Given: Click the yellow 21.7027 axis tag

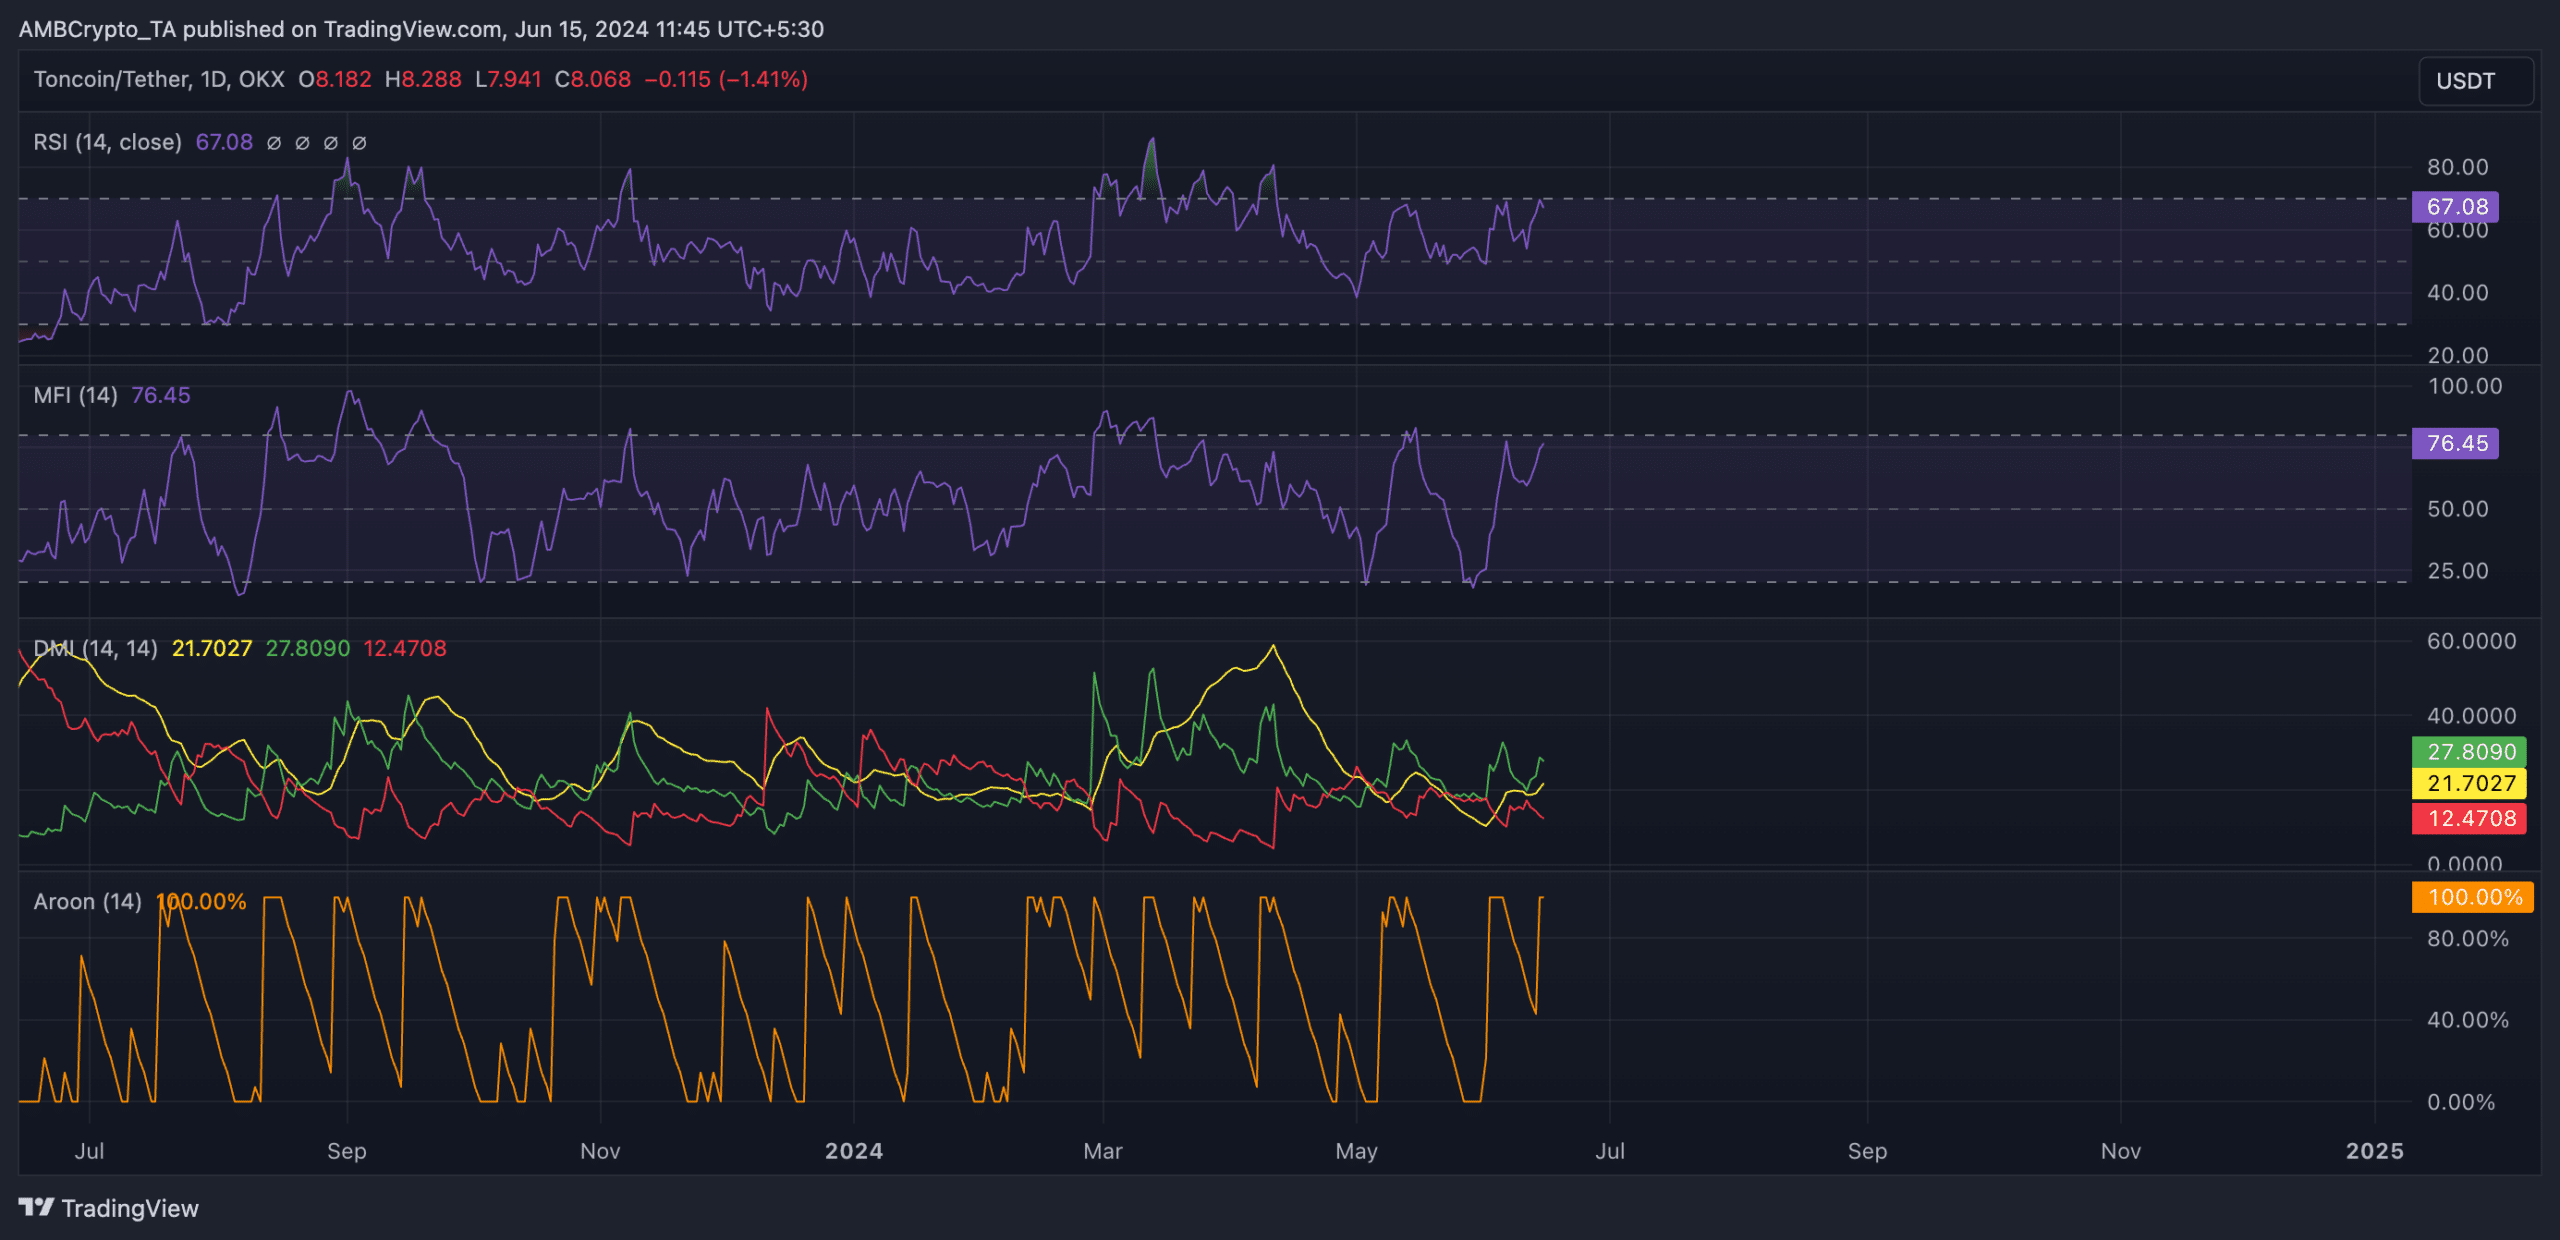Looking at the screenshot, I should [2469, 784].
